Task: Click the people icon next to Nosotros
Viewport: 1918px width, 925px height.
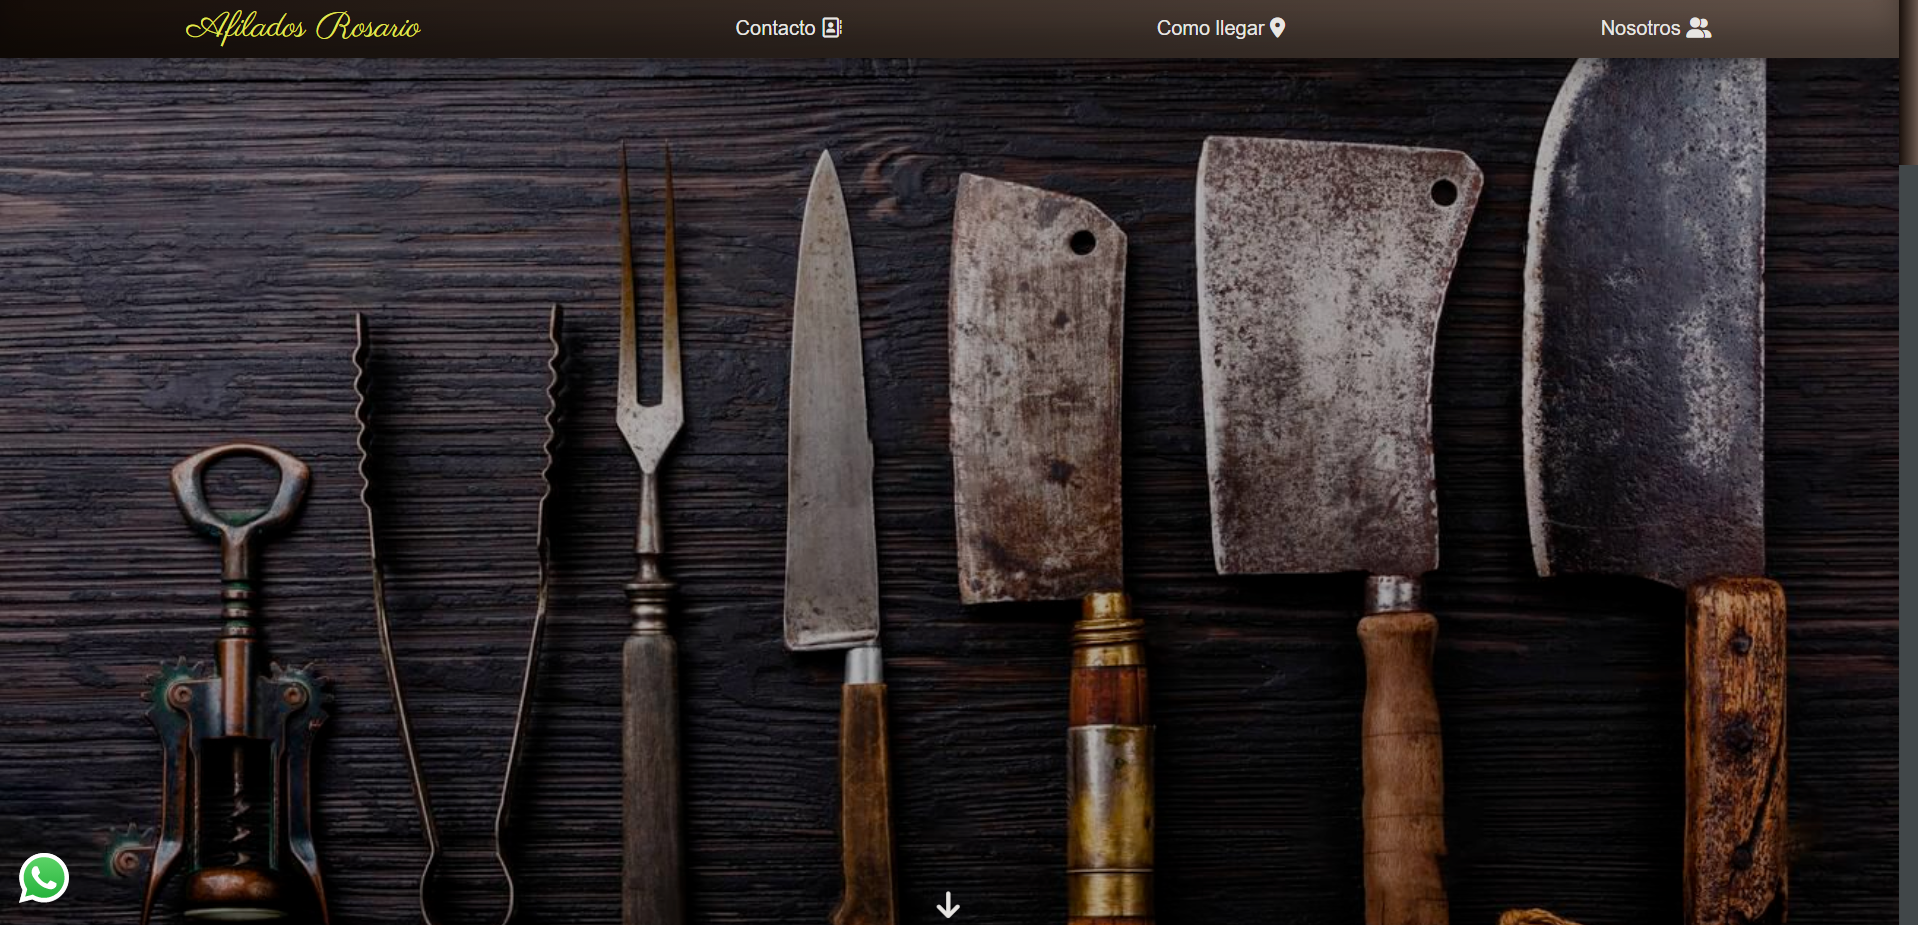Action: click(x=1698, y=28)
